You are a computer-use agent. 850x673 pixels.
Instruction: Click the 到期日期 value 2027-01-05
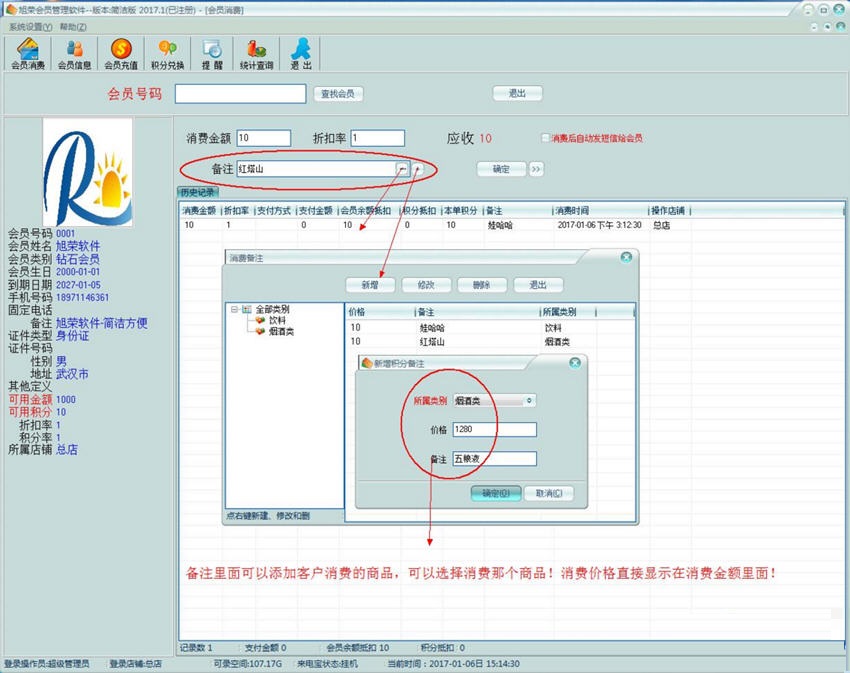pos(78,285)
